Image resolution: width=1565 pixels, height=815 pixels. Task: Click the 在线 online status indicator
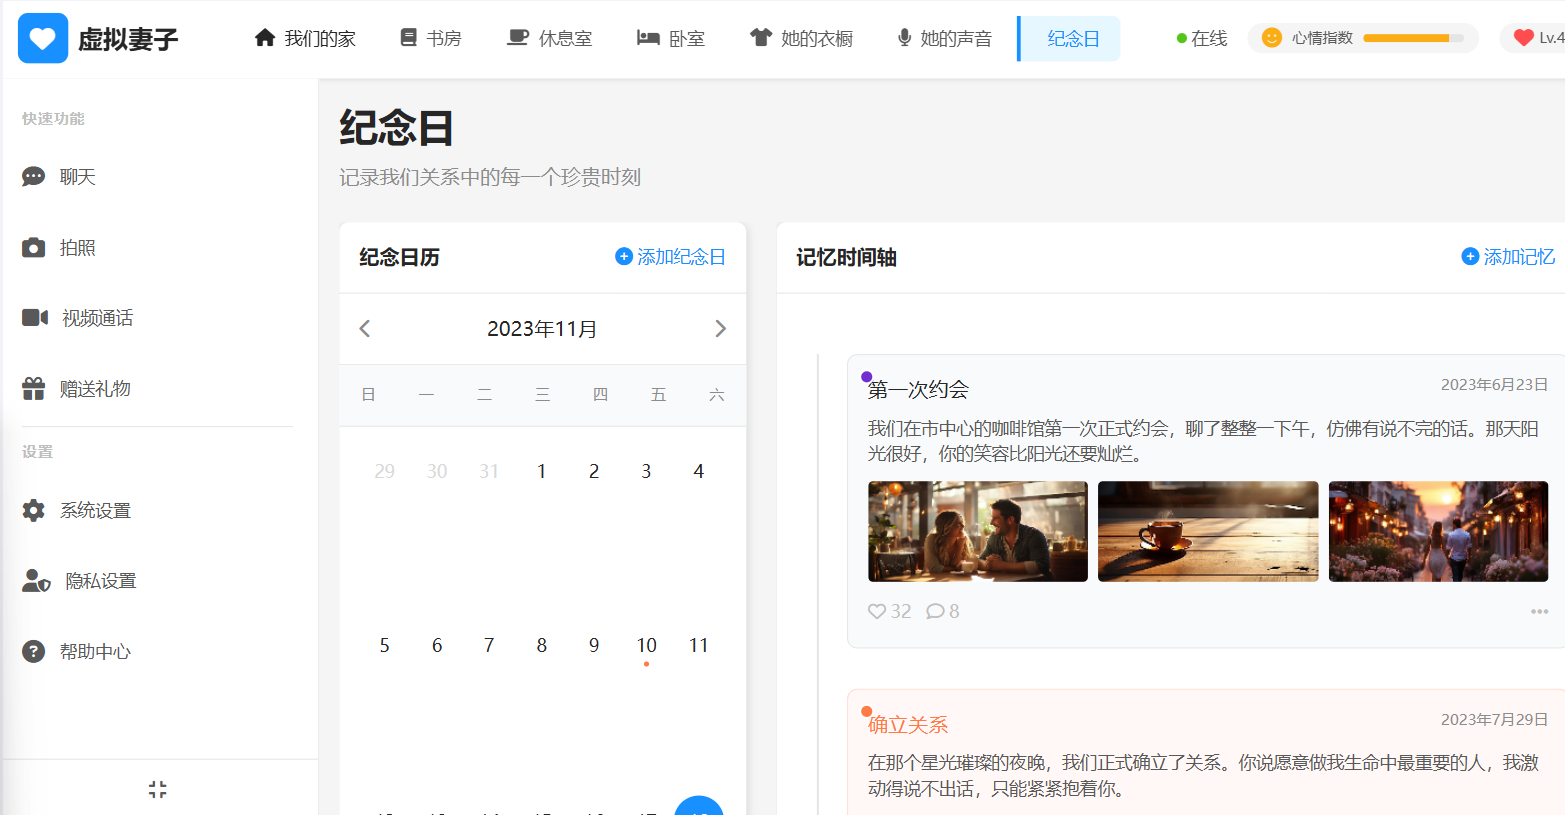coord(1202,38)
